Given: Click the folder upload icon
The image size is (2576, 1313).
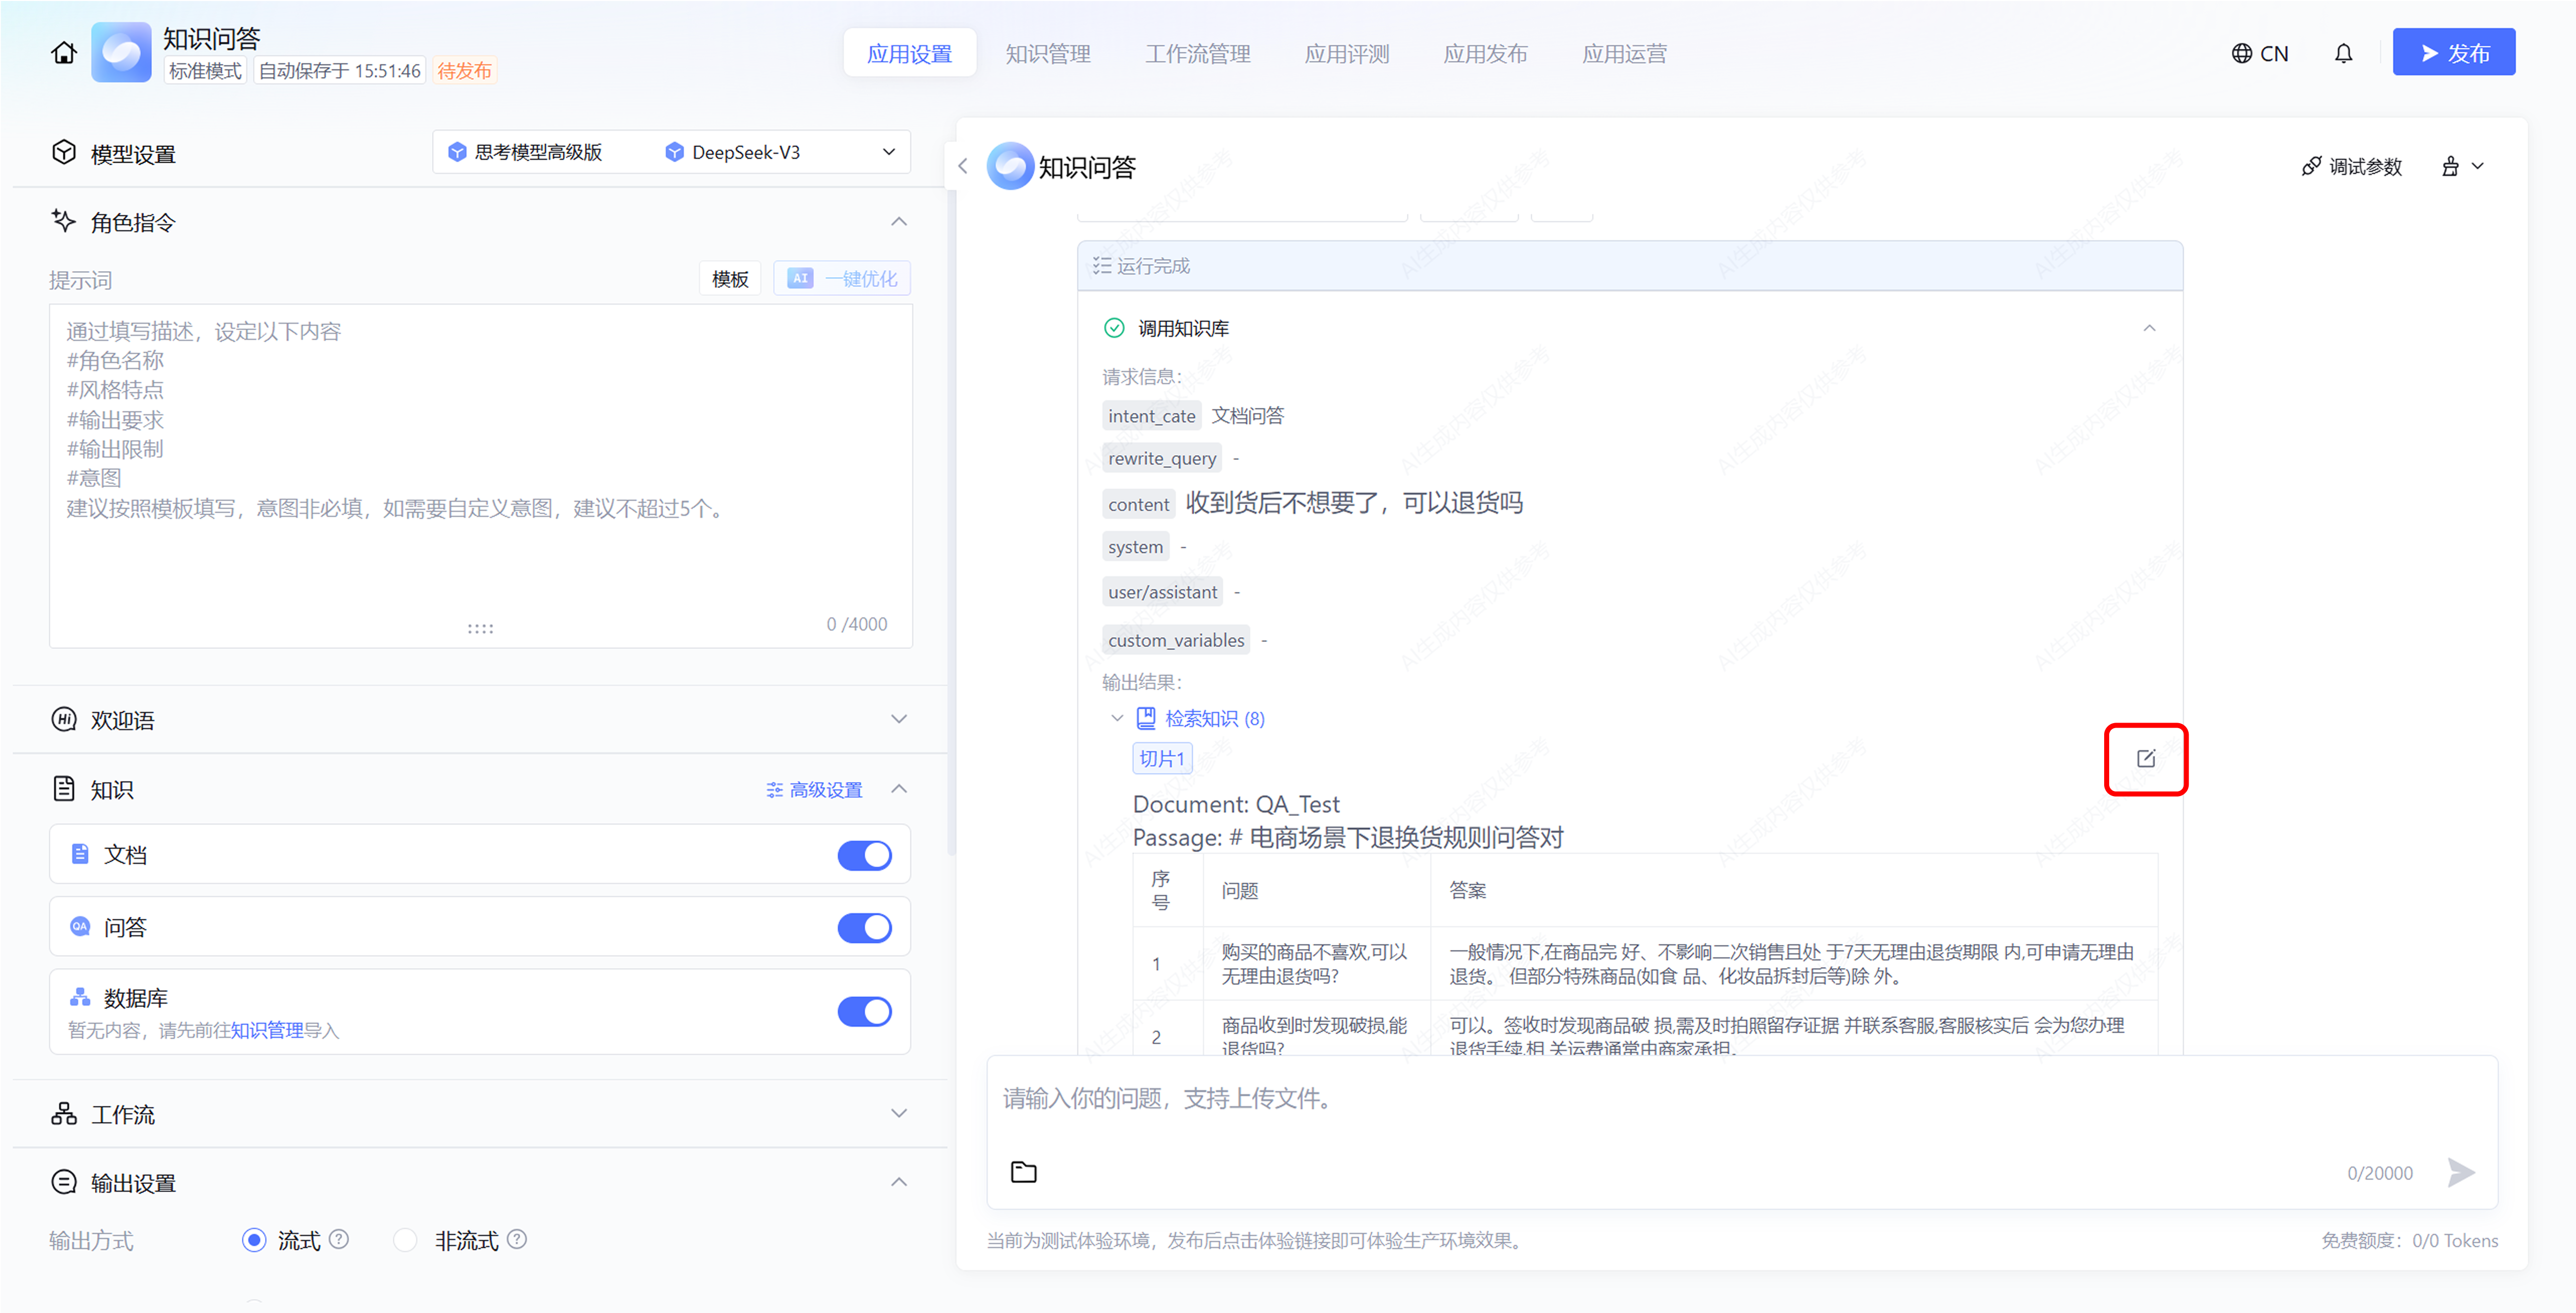Looking at the screenshot, I should point(1023,1172).
